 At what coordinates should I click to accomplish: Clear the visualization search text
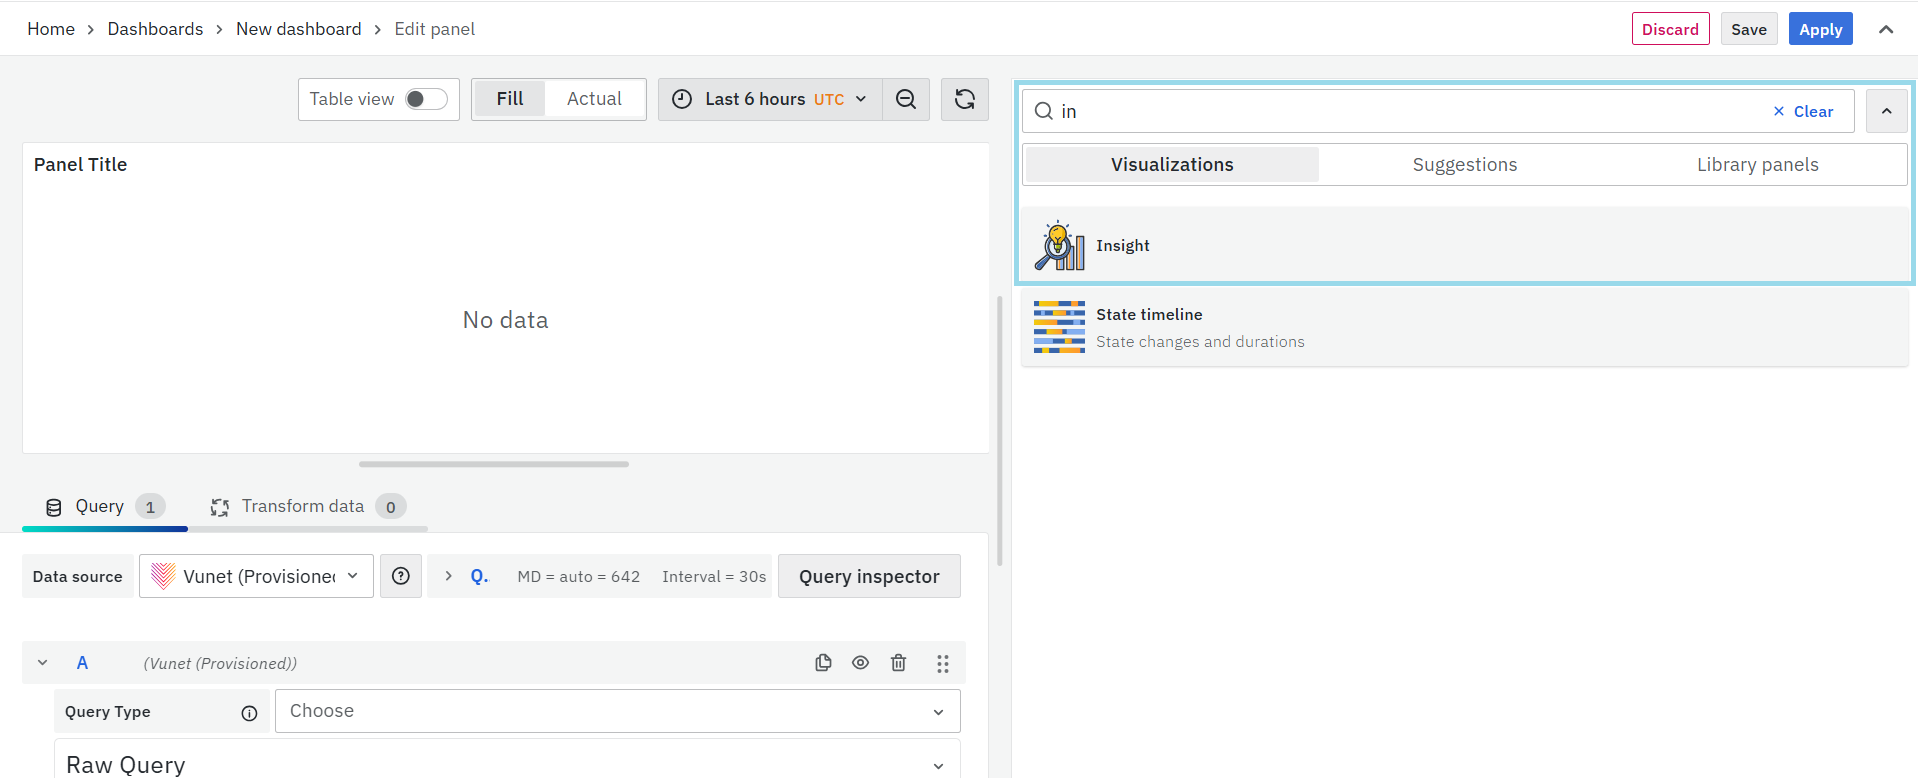1803,111
